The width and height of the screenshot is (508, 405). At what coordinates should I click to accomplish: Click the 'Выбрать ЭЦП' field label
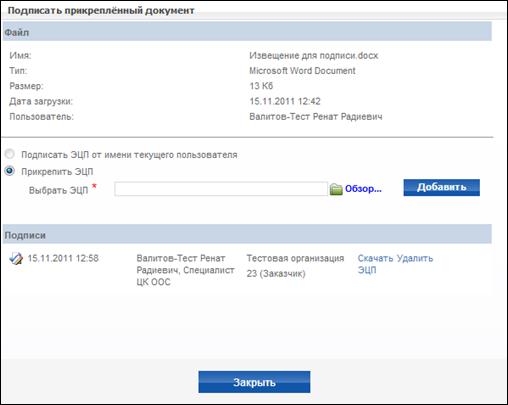click(58, 190)
